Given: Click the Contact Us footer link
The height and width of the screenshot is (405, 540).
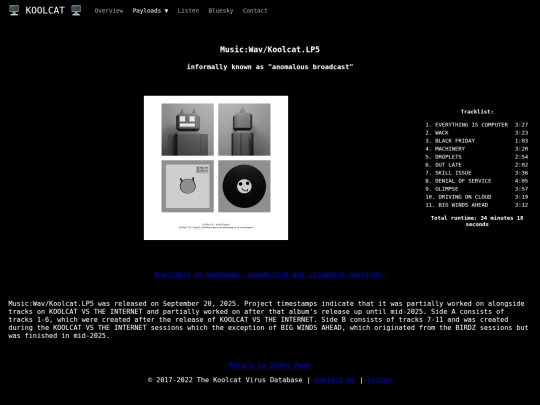Looking at the screenshot, I should [x=334, y=380].
